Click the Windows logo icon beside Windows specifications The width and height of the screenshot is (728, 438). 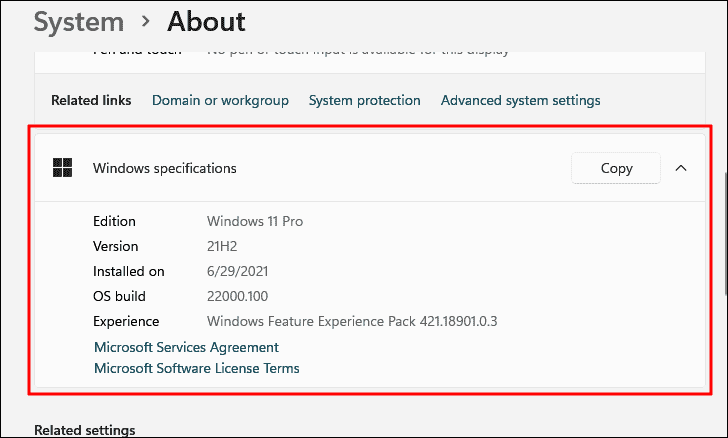(62, 168)
